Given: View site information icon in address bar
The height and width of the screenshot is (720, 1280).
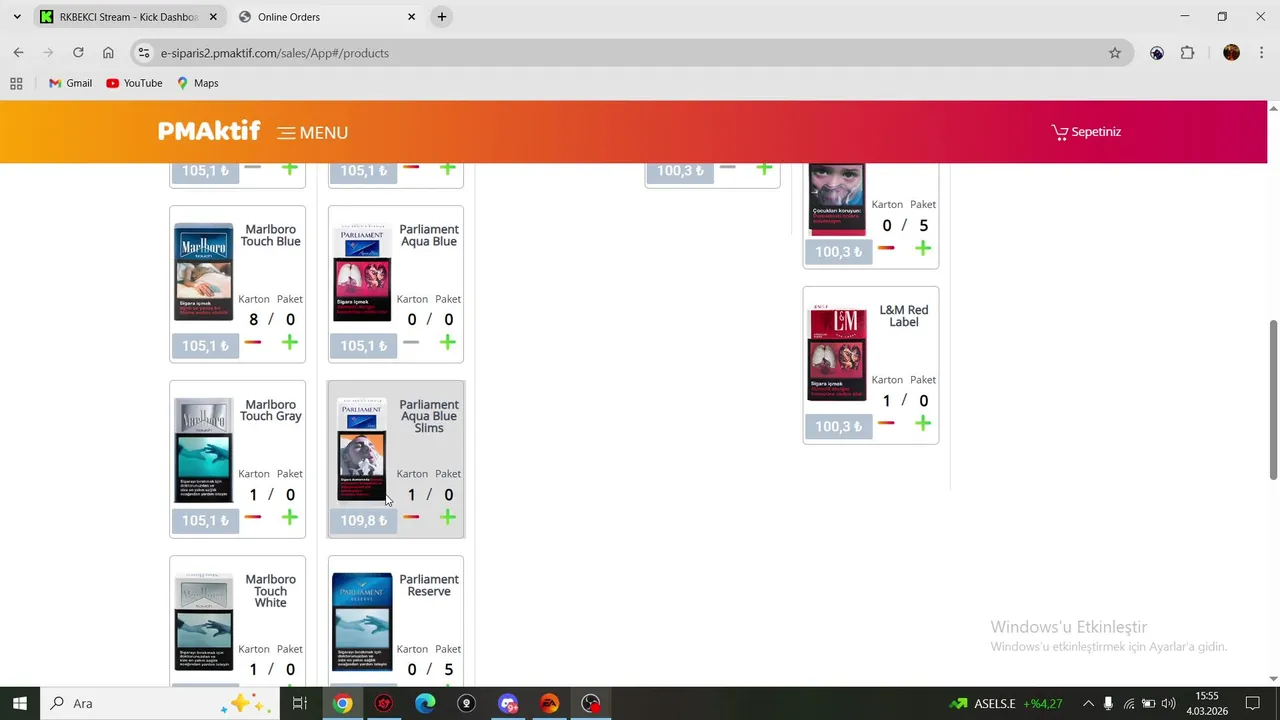Looking at the screenshot, I should (x=144, y=53).
